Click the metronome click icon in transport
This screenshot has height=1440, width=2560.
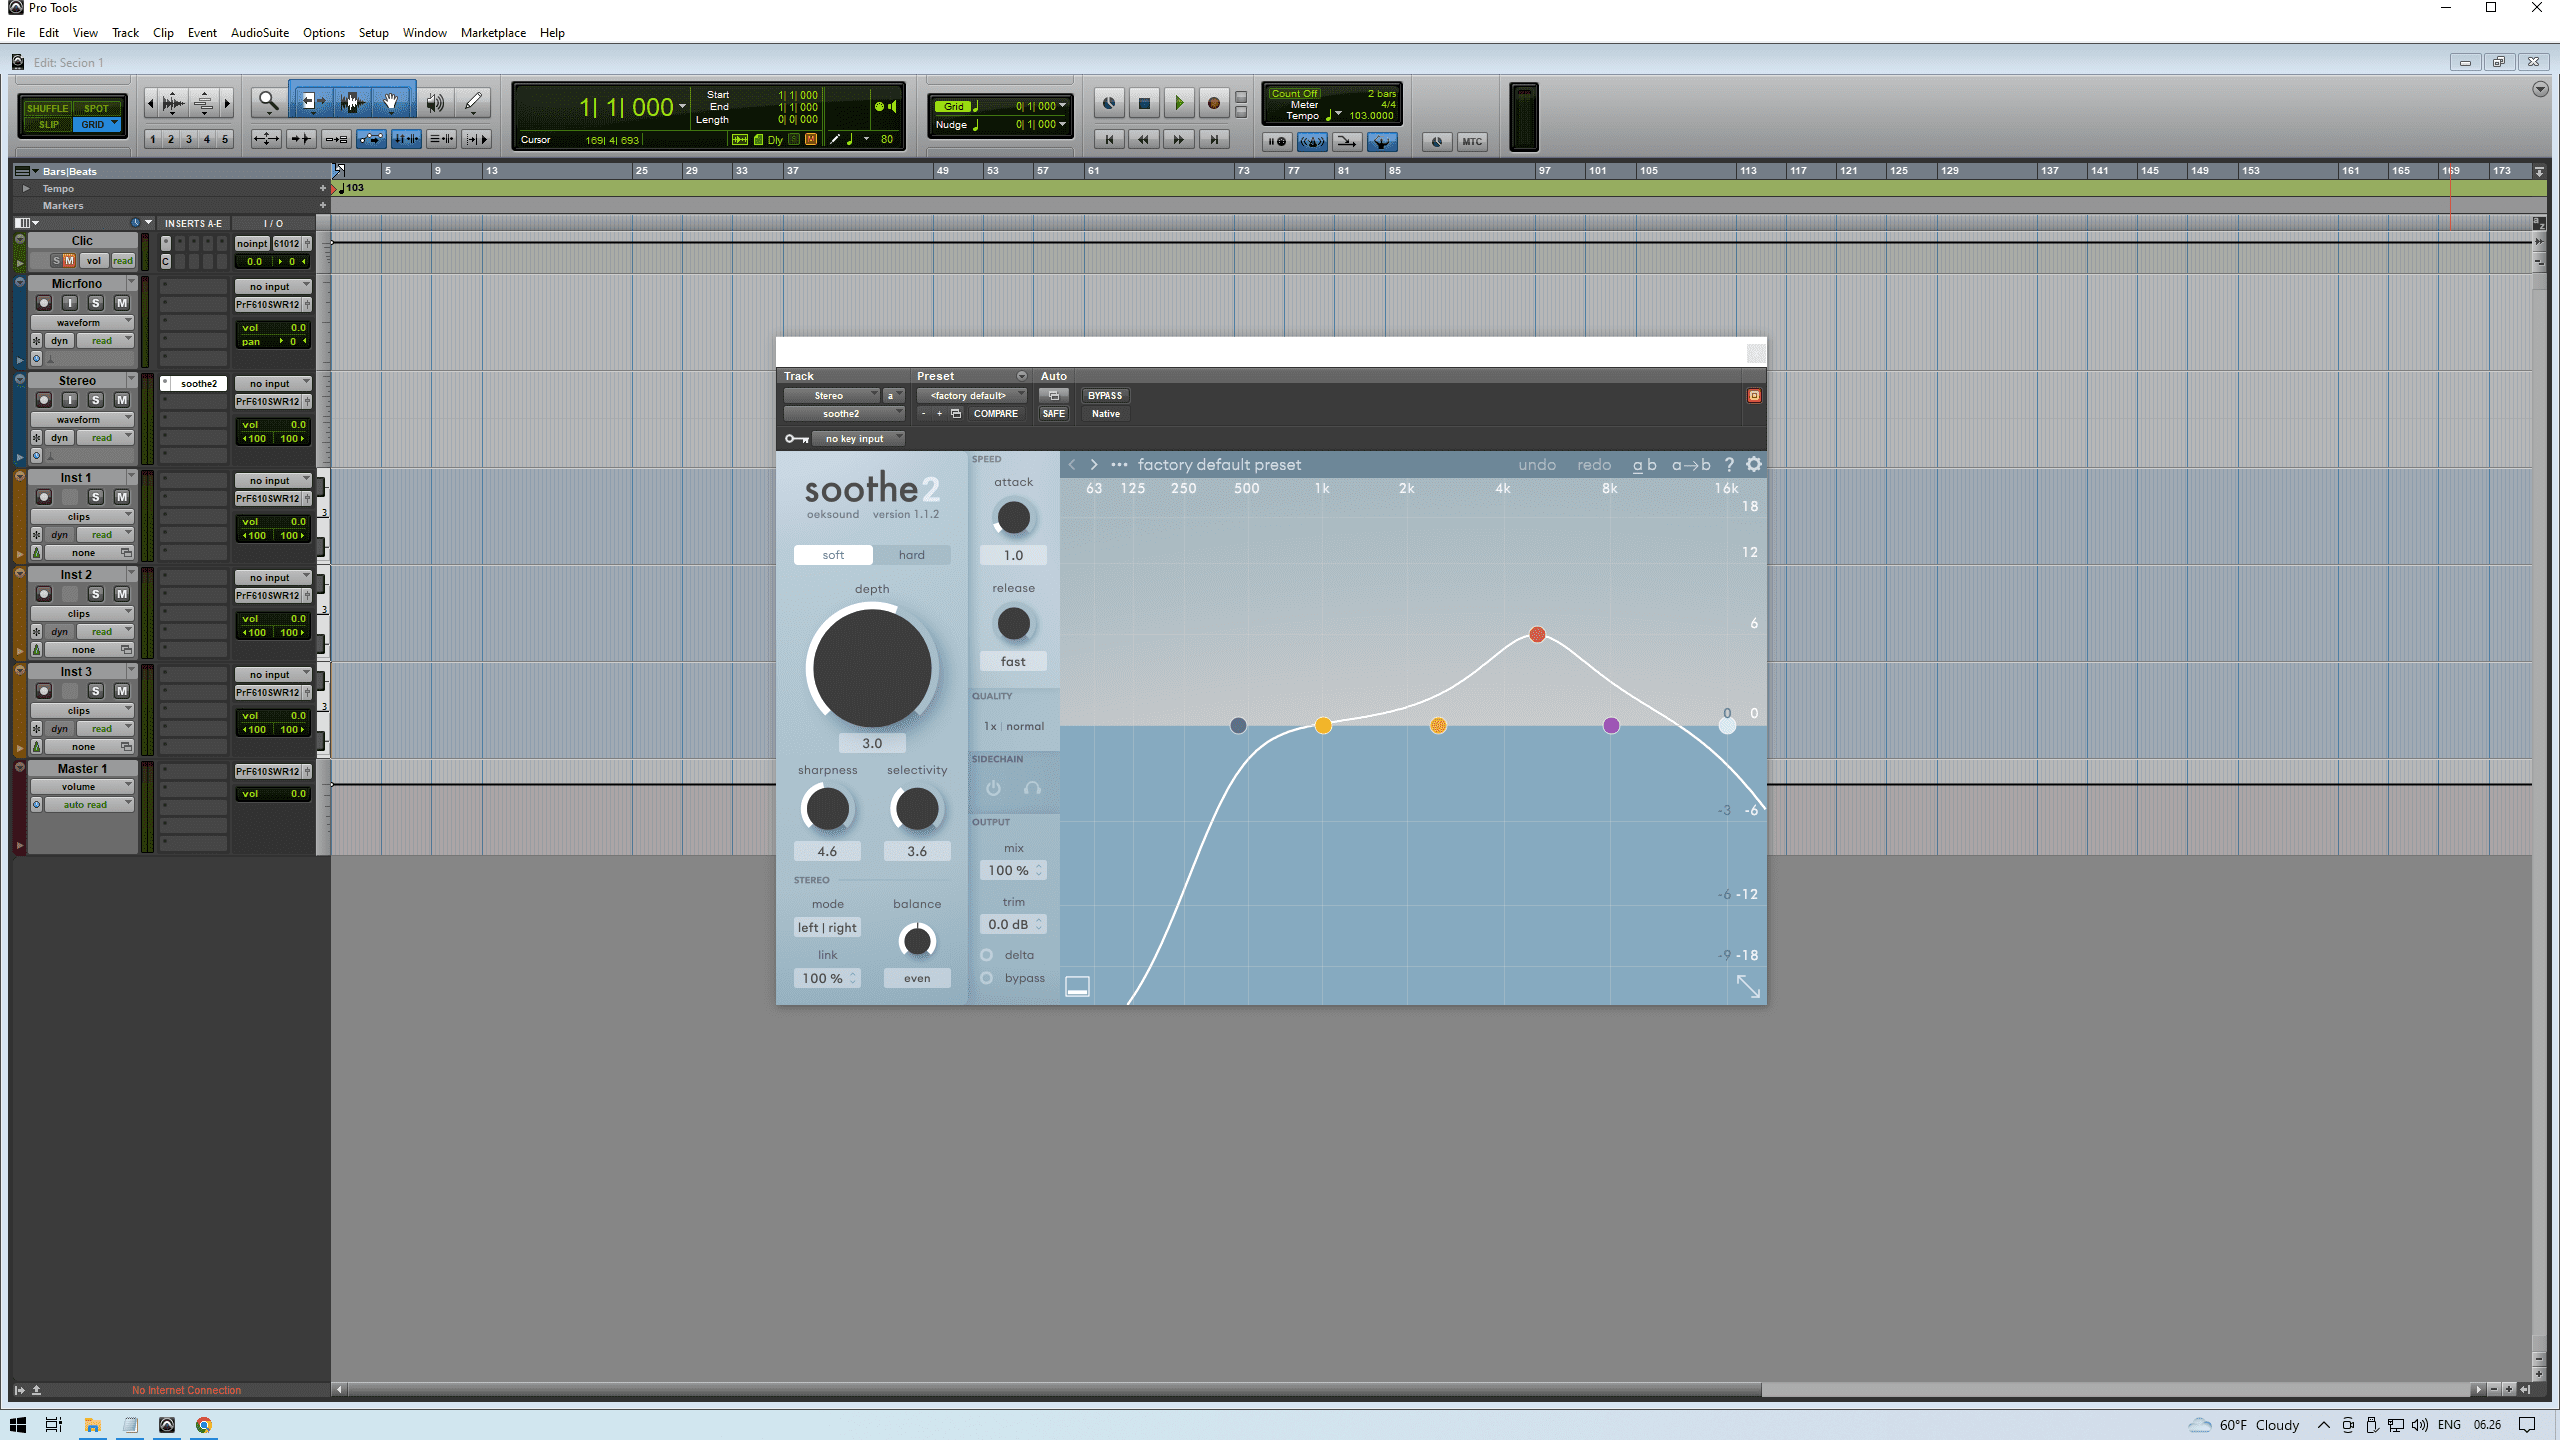pyautogui.click(x=1313, y=141)
